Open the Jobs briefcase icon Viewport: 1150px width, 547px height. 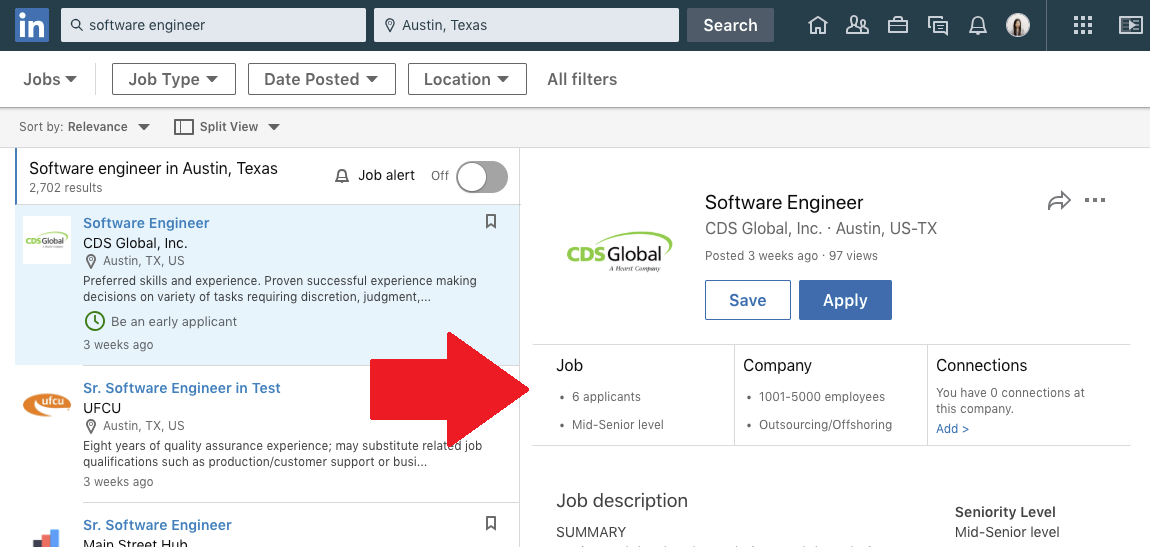[898, 25]
